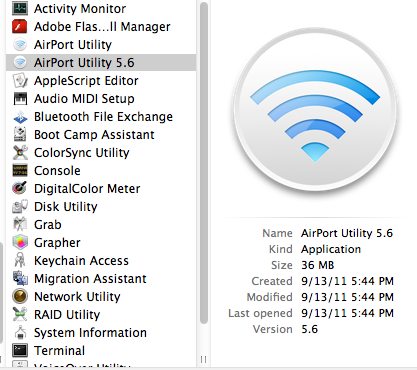417x370 pixels.
Task: Select the Activity Monitor row
Action: [101, 8]
